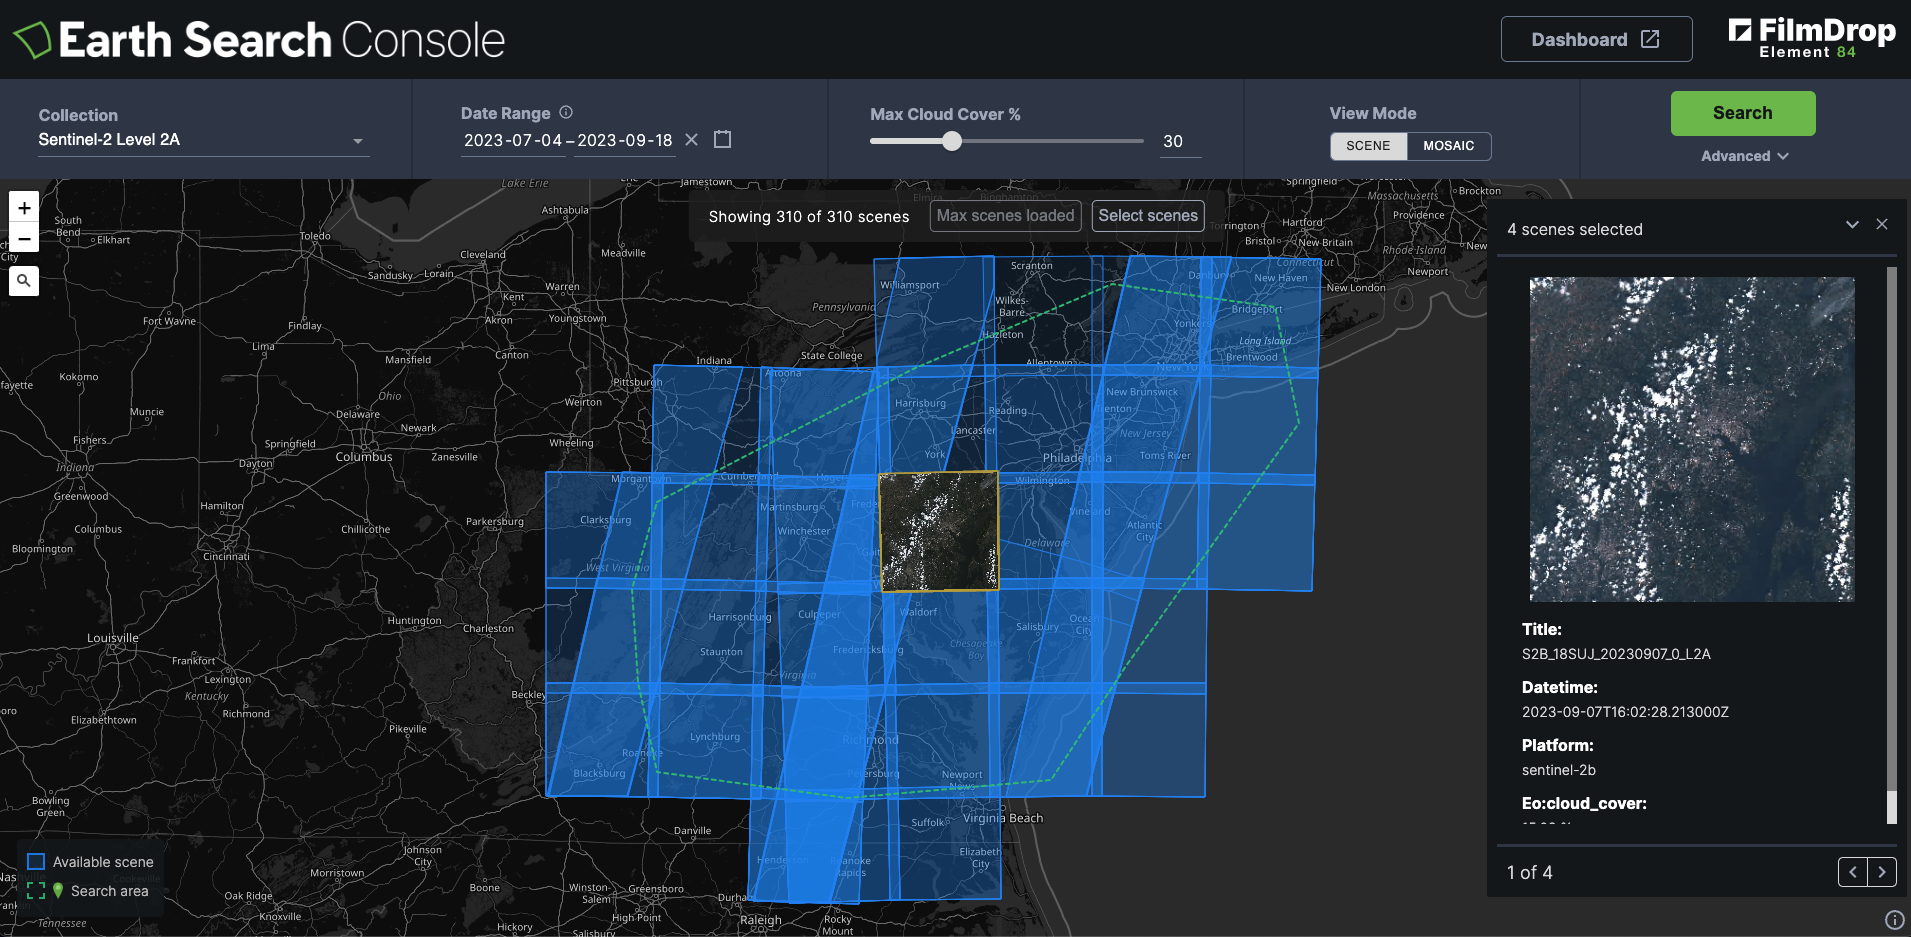Click the Select scenes button
The width and height of the screenshot is (1911, 937).
[1147, 216]
